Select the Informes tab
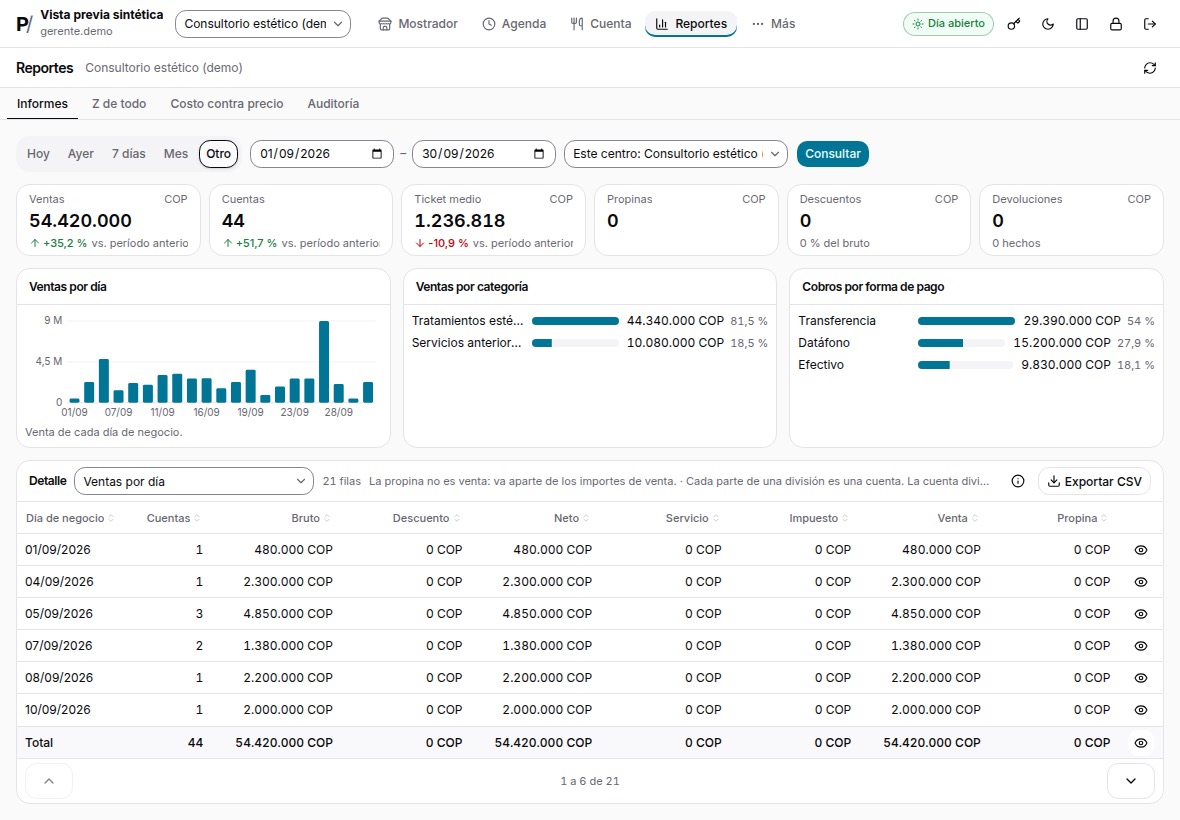Viewport: 1180px width, 820px height. (x=42, y=104)
